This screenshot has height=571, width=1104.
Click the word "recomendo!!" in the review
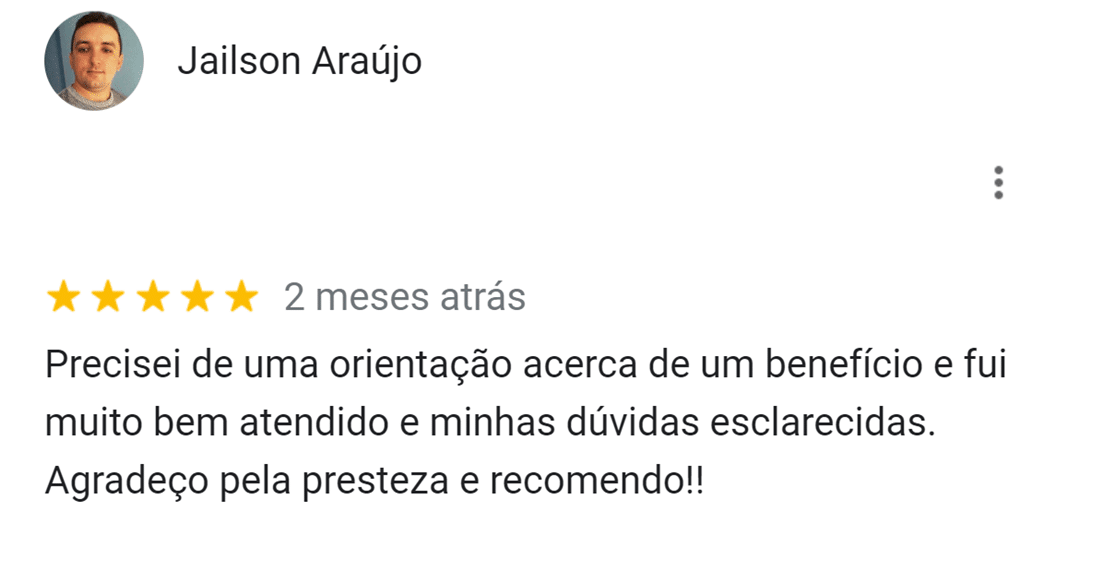click(596, 482)
